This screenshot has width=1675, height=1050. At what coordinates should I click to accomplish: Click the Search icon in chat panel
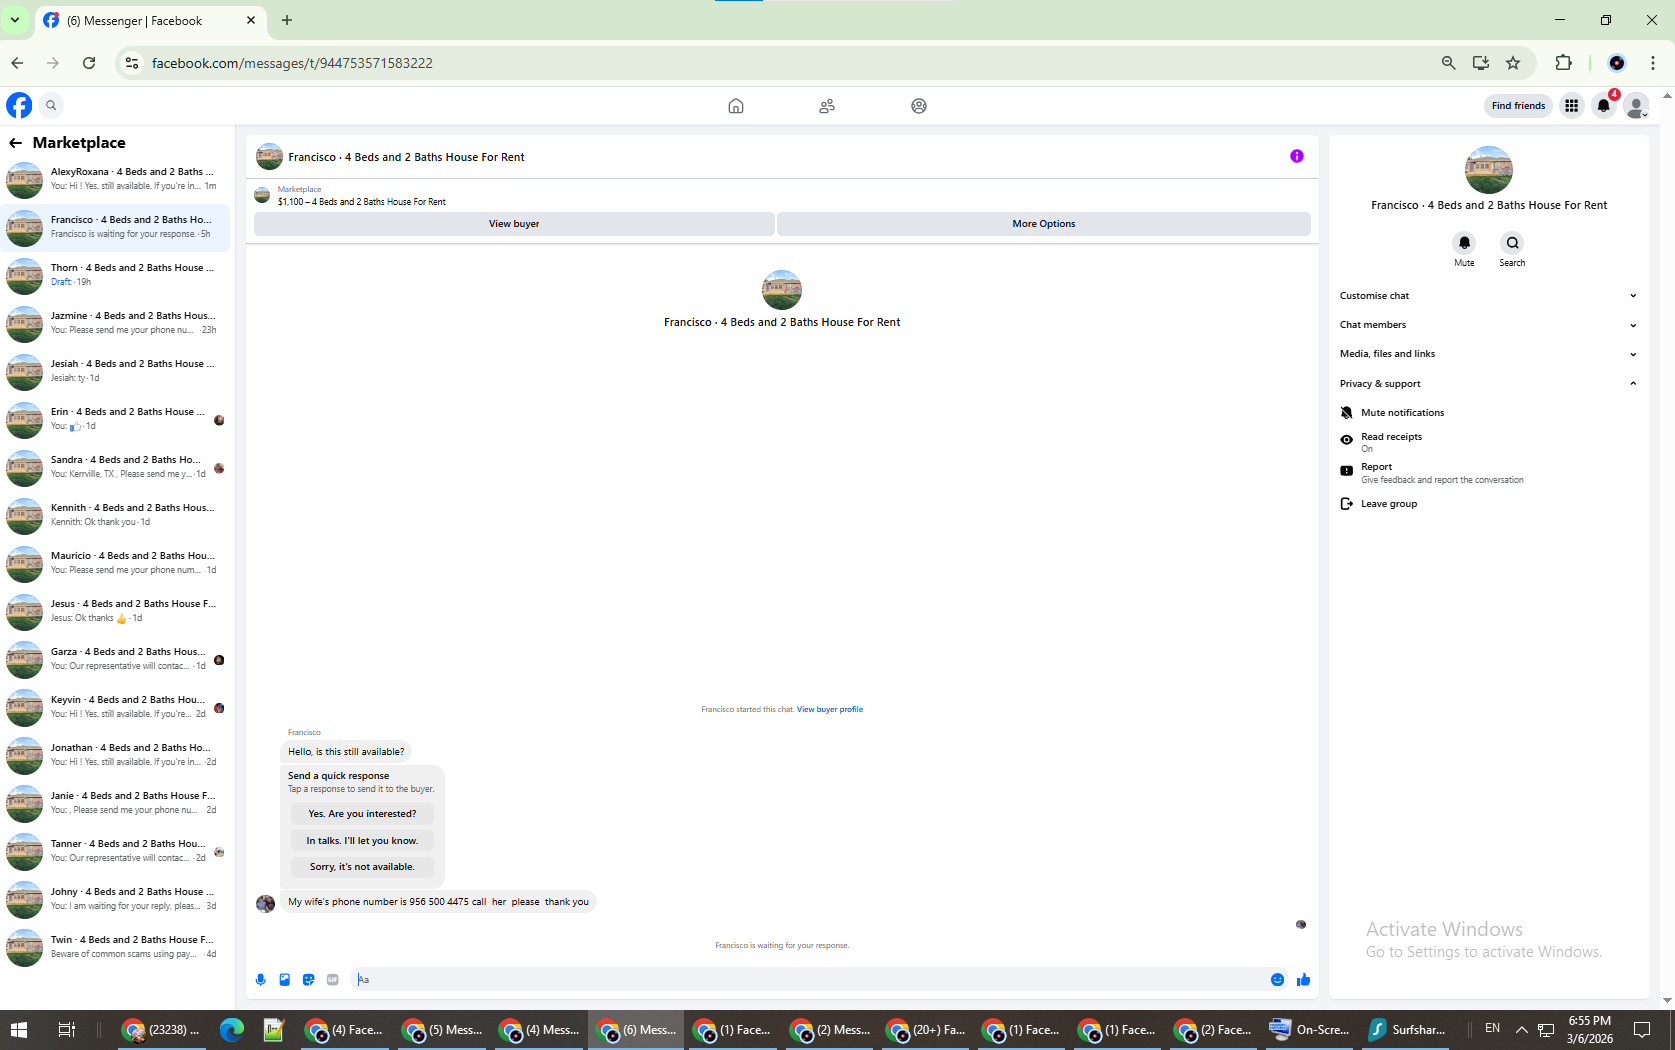1512,243
